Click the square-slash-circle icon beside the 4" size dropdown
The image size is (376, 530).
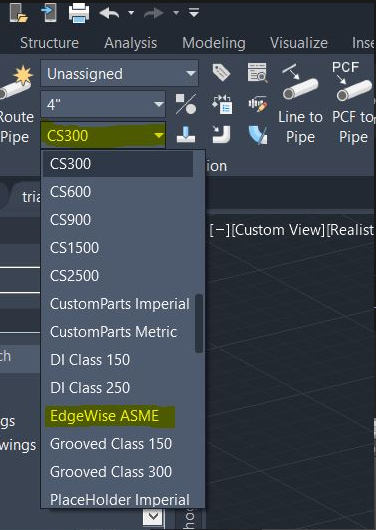click(186, 104)
